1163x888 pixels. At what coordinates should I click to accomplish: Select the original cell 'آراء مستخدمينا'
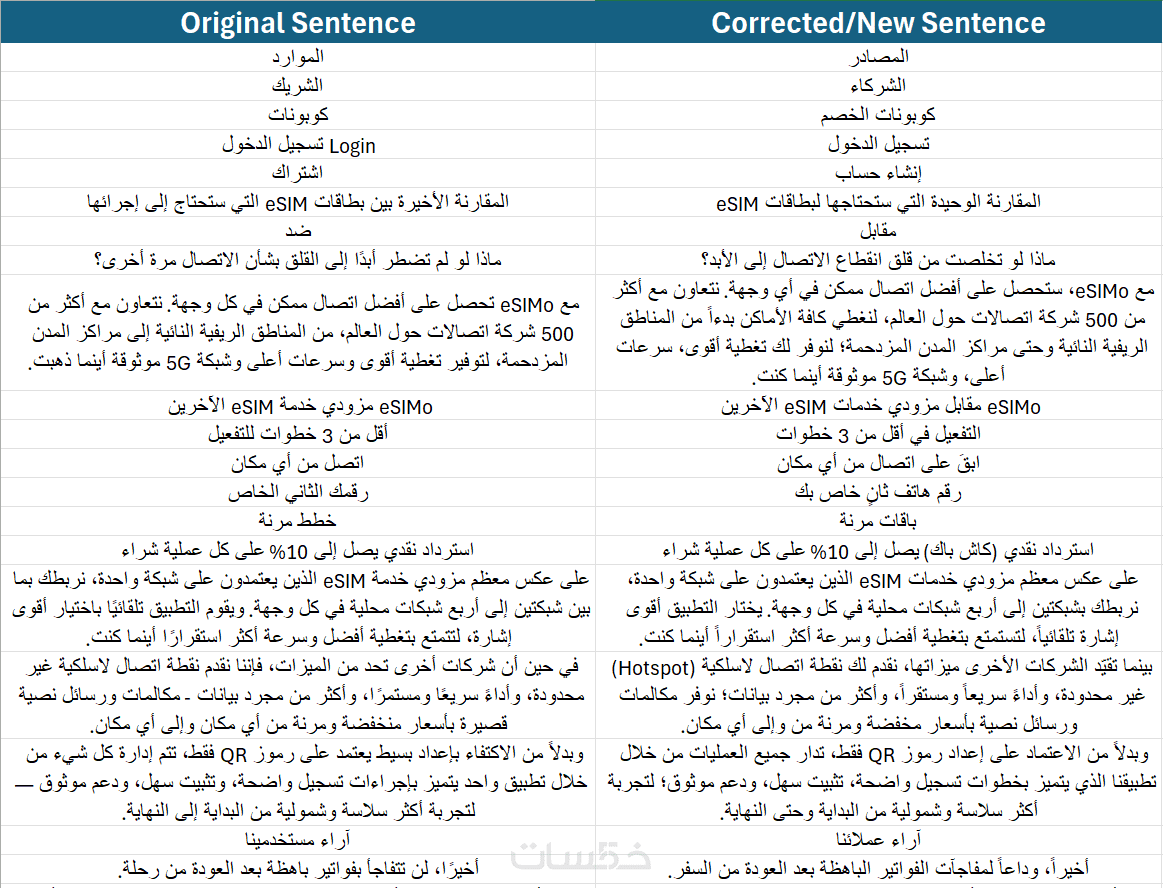coord(297,840)
